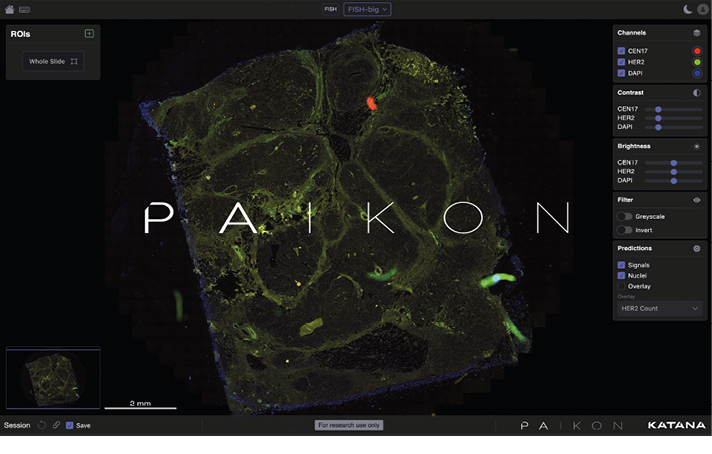Open the green HER2 color swatch
Viewport: 712px width, 454px height.
pos(697,62)
